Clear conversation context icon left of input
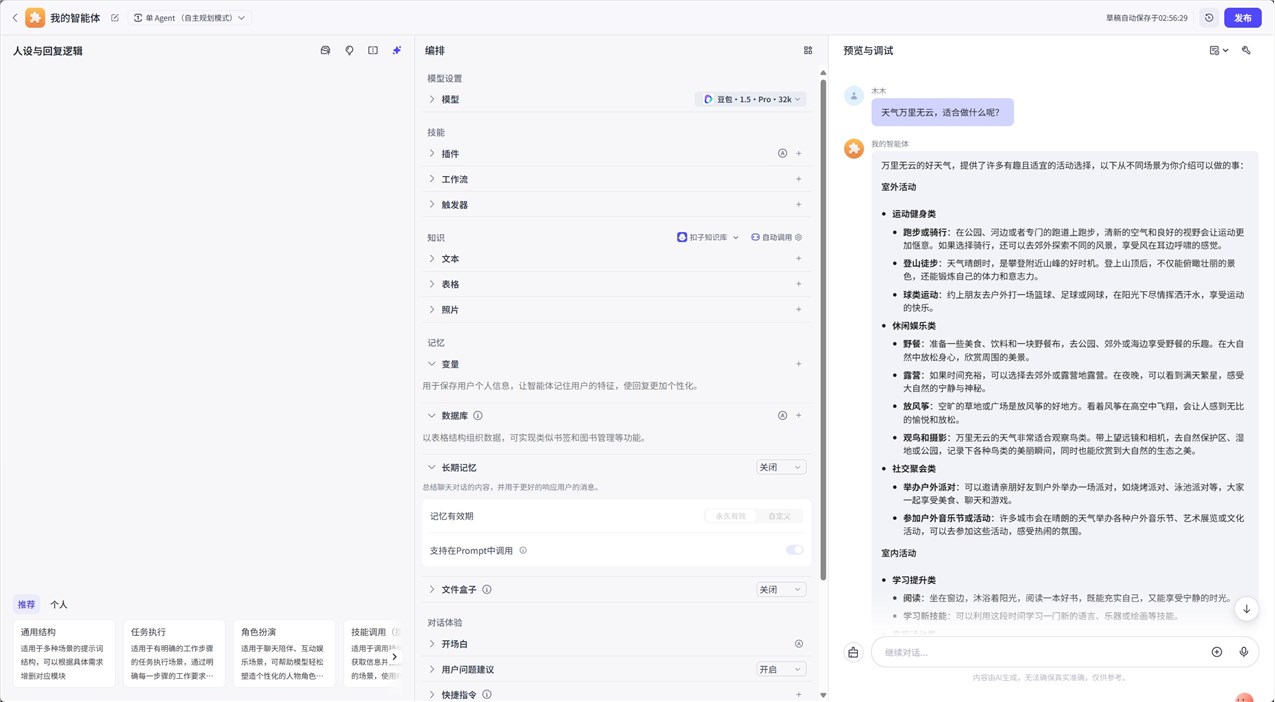 (x=853, y=652)
